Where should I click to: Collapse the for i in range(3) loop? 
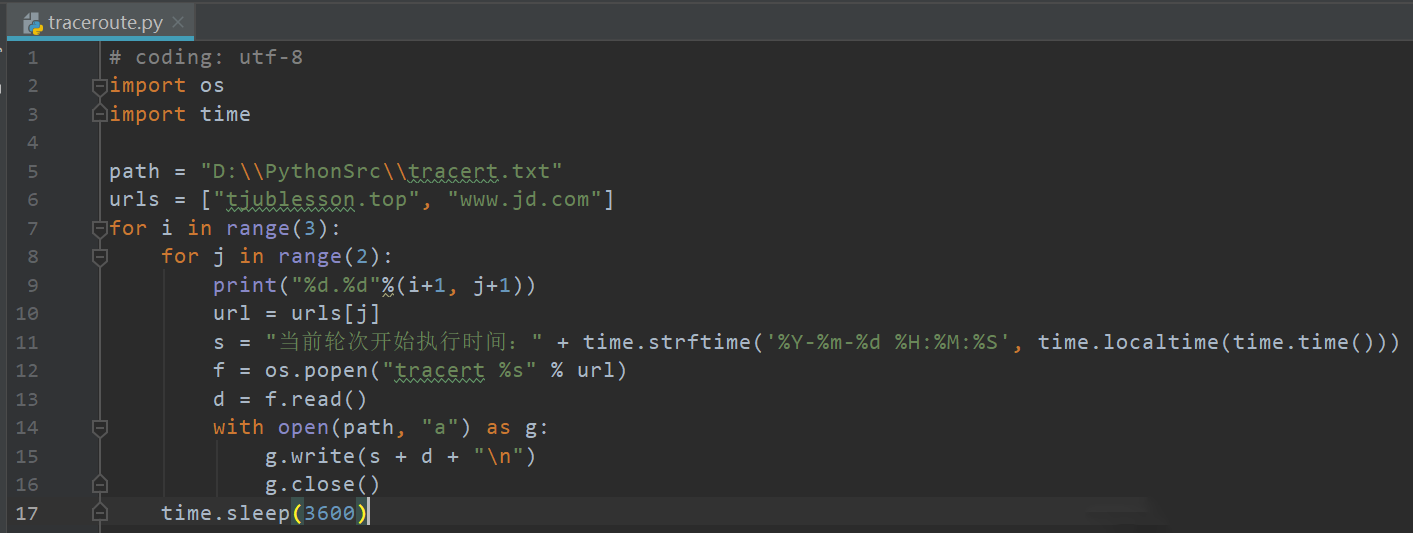(x=99, y=229)
